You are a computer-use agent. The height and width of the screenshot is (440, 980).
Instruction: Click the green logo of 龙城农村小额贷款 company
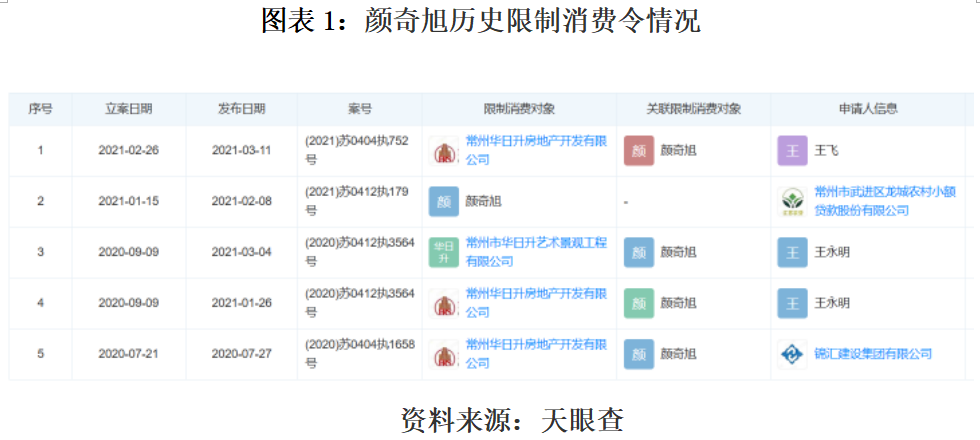pyautogui.click(x=792, y=202)
